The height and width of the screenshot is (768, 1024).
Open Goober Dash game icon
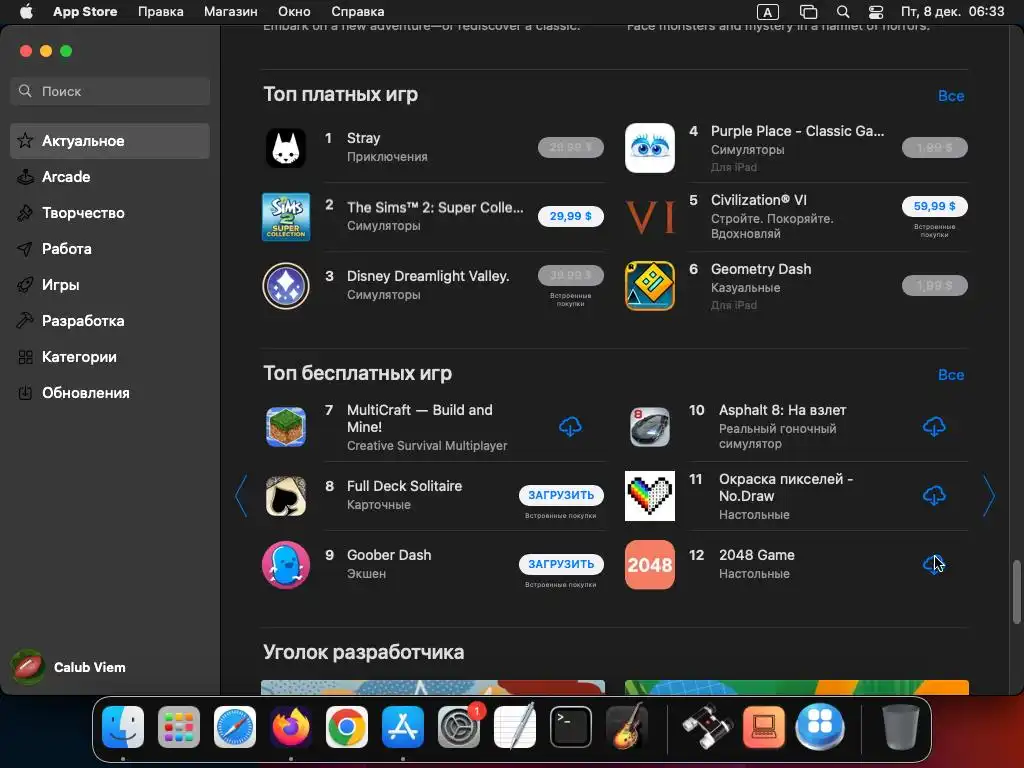(x=286, y=565)
